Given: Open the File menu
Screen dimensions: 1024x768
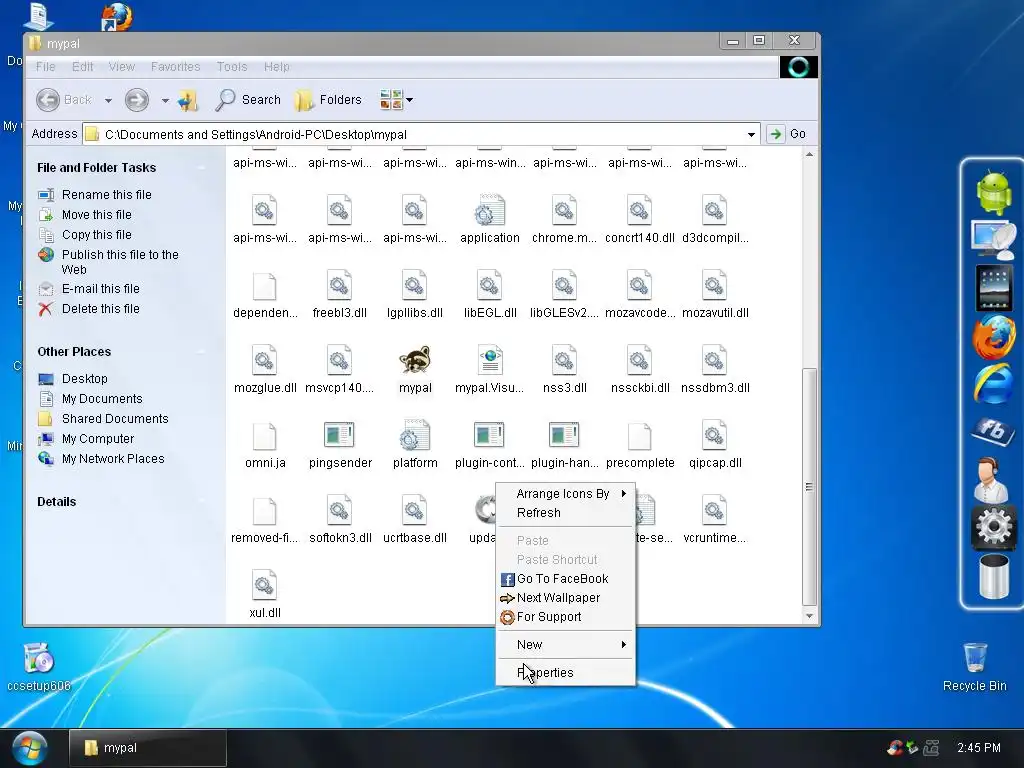Looking at the screenshot, I should tap(46, 67).
